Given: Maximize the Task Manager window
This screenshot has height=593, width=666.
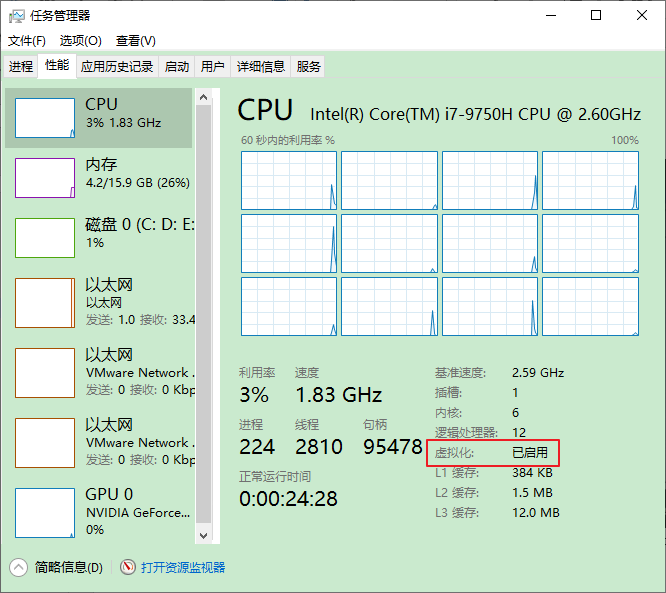Looking at the screenshot, I should (x=596, y=16).
